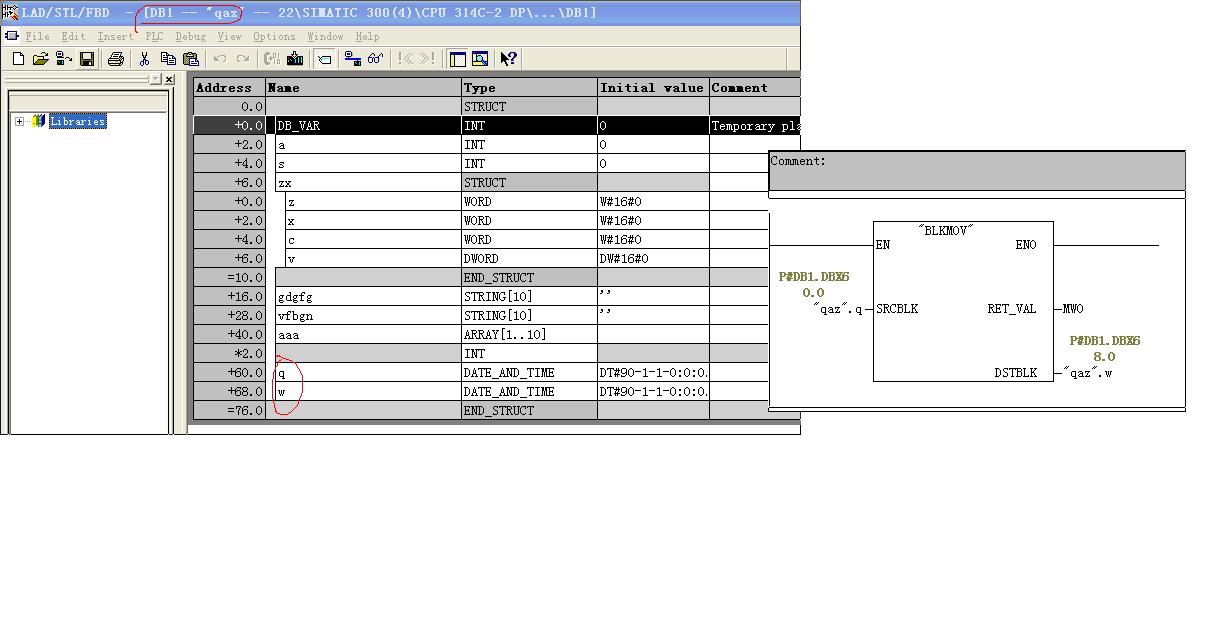Select the DB_VAR name cell
The width and height of the screenshot is (1208, 637).
pyautogui.click(x=368, y=126)
